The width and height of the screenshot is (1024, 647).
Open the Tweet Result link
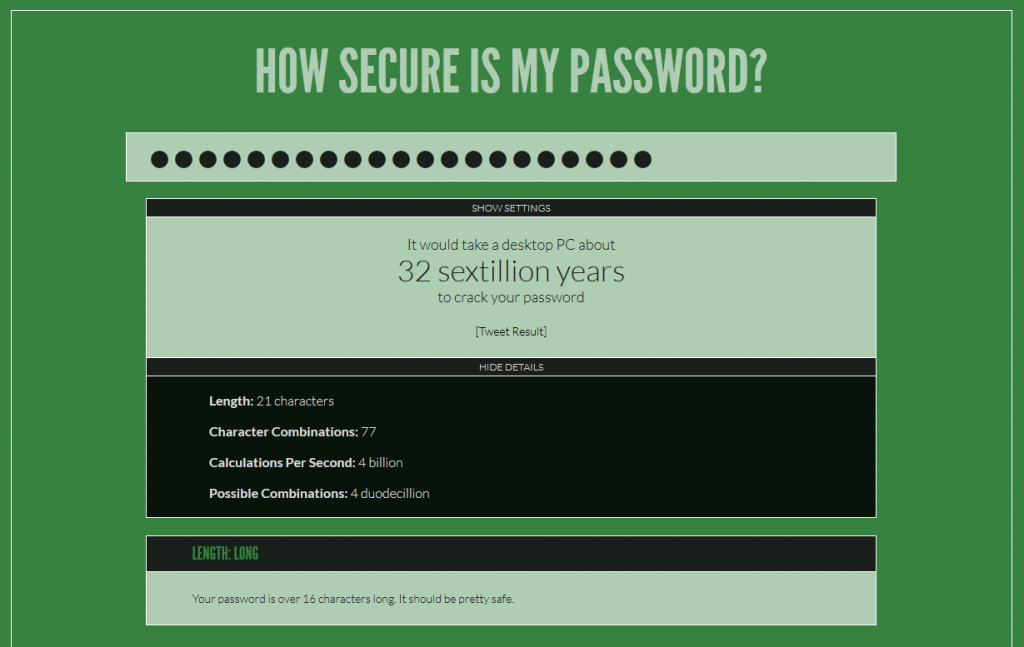click(x=511, y=331)
